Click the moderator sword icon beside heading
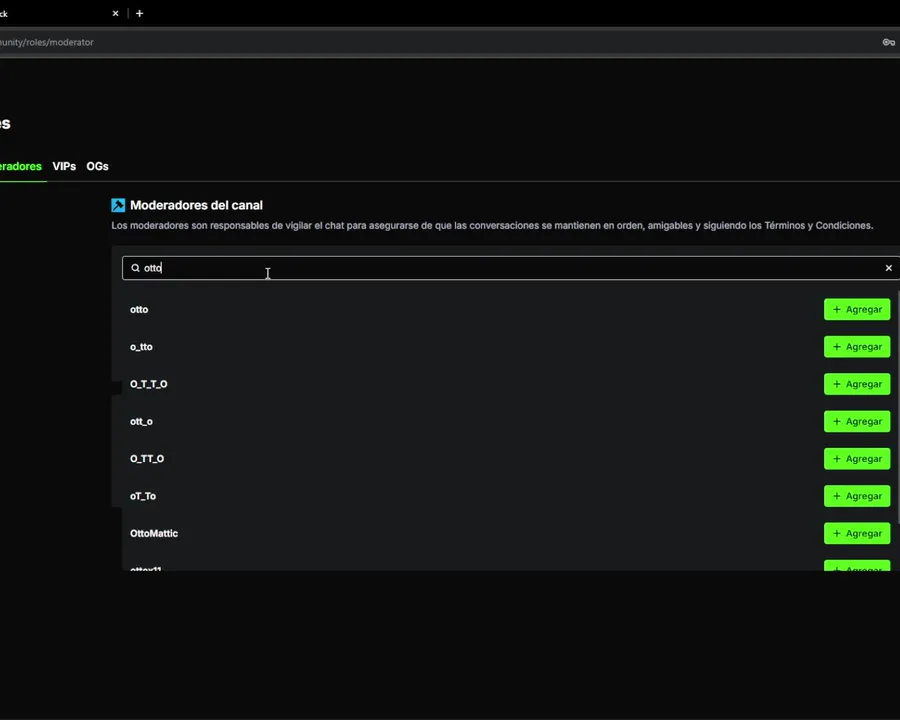Screen dimensions: 900x720 click(118, 205)
